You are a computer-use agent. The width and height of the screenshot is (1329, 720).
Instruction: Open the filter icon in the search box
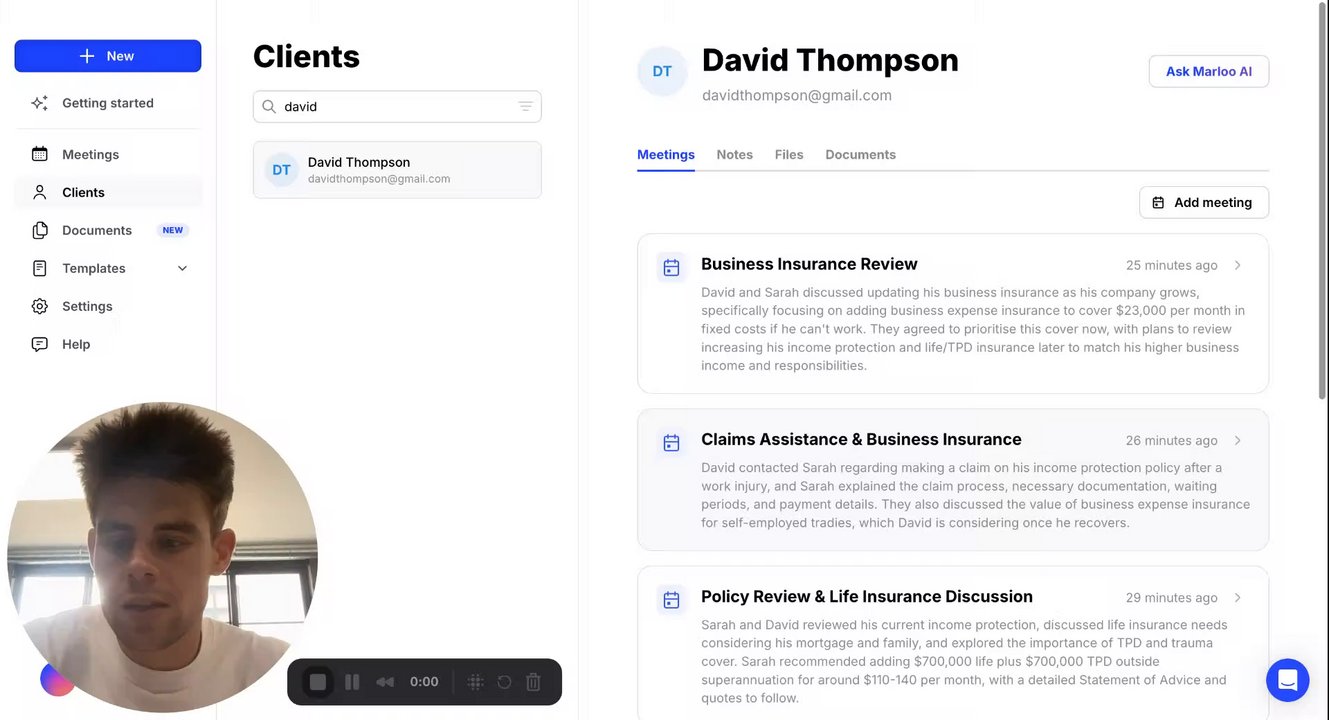(525, 106)
